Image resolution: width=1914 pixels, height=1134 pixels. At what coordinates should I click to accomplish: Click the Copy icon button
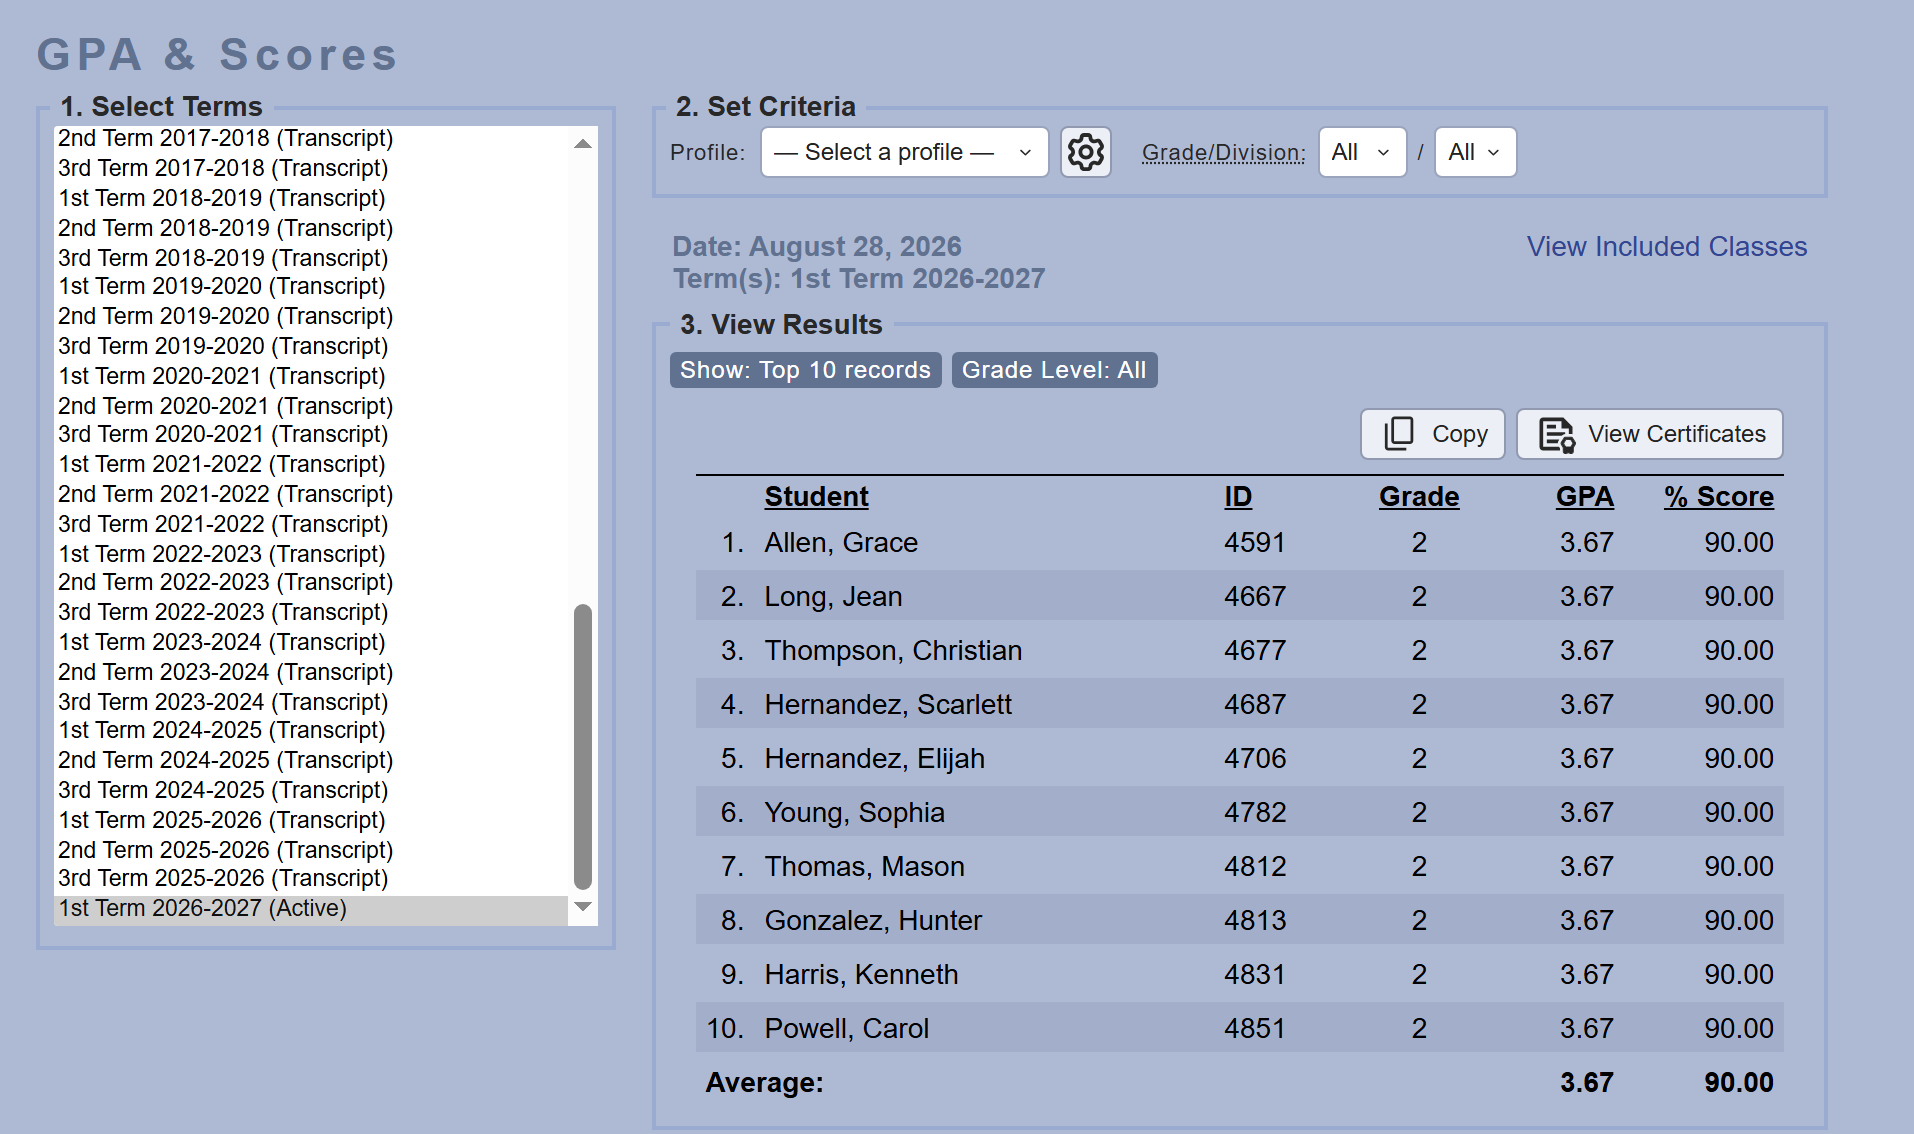pos(1432,434)
